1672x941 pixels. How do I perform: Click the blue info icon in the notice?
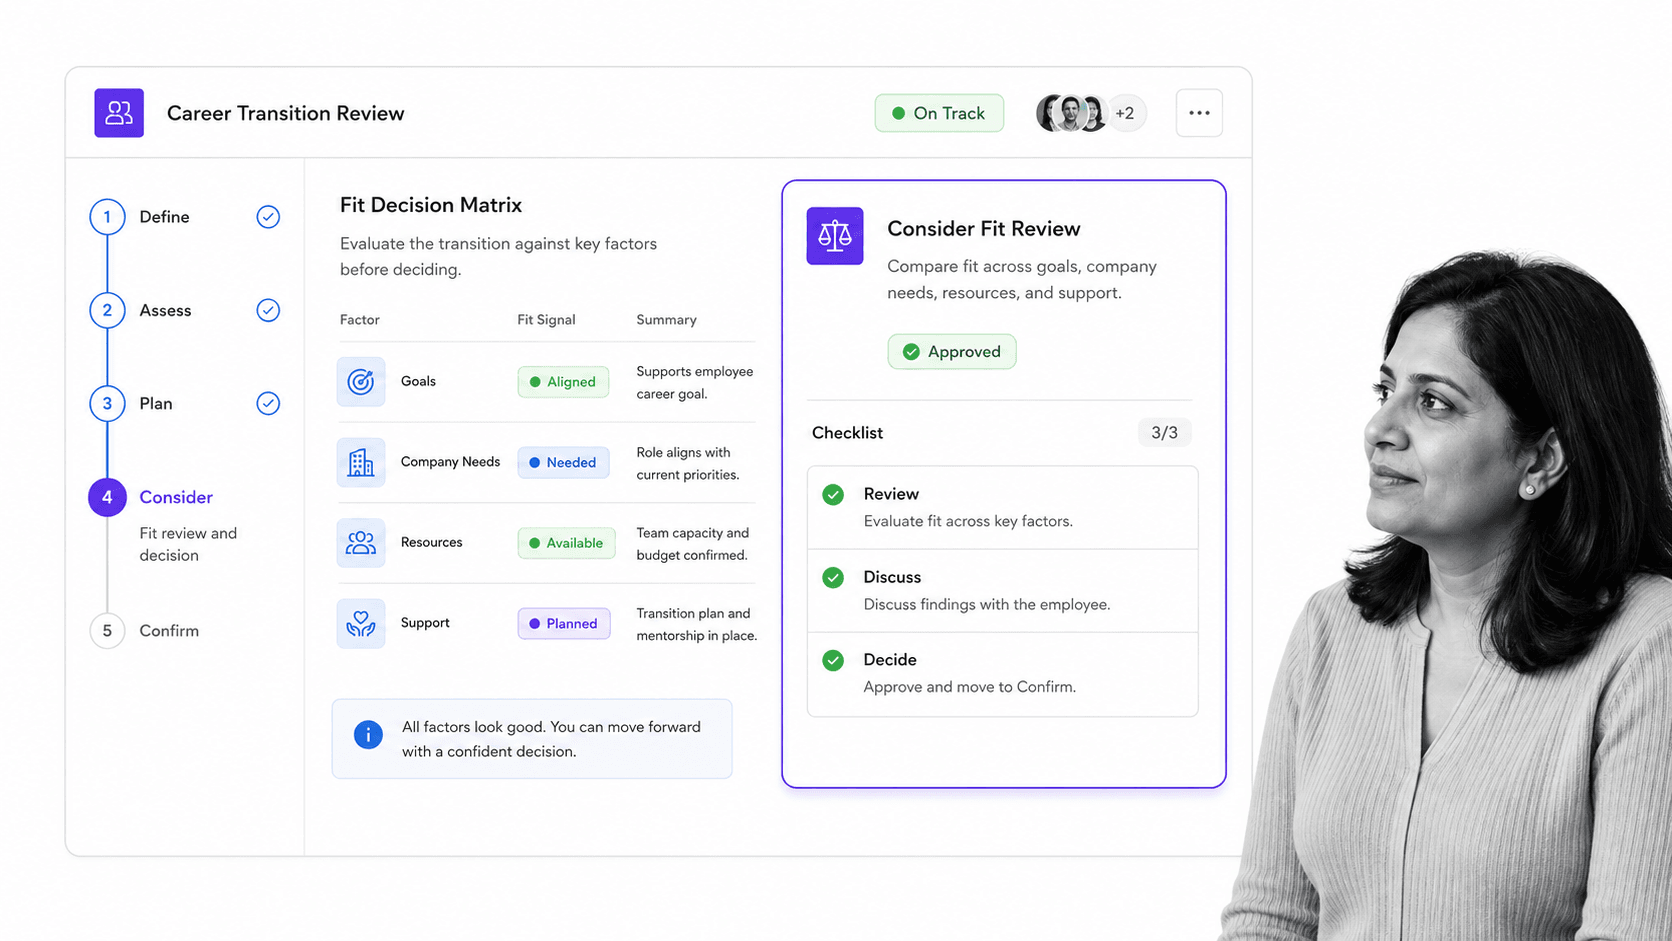pos(368,735)
